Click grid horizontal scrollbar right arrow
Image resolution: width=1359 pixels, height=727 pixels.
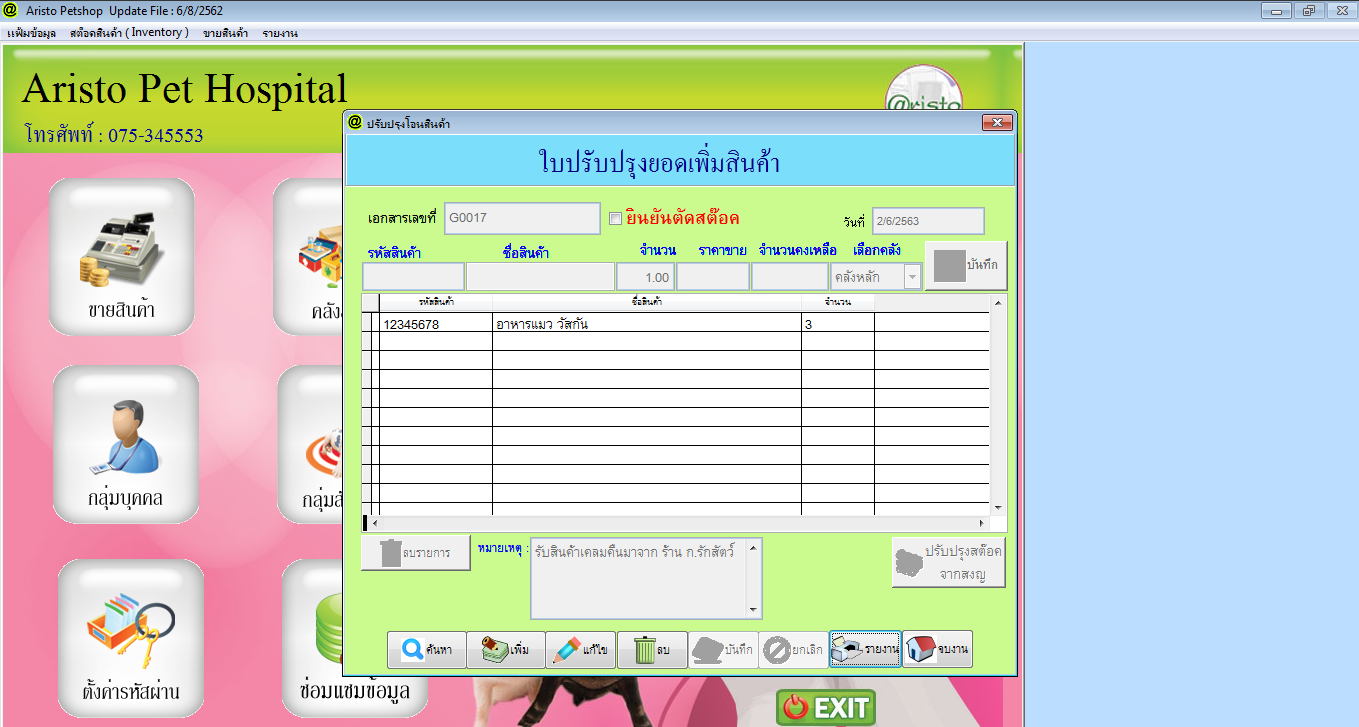tap(982, 523)
